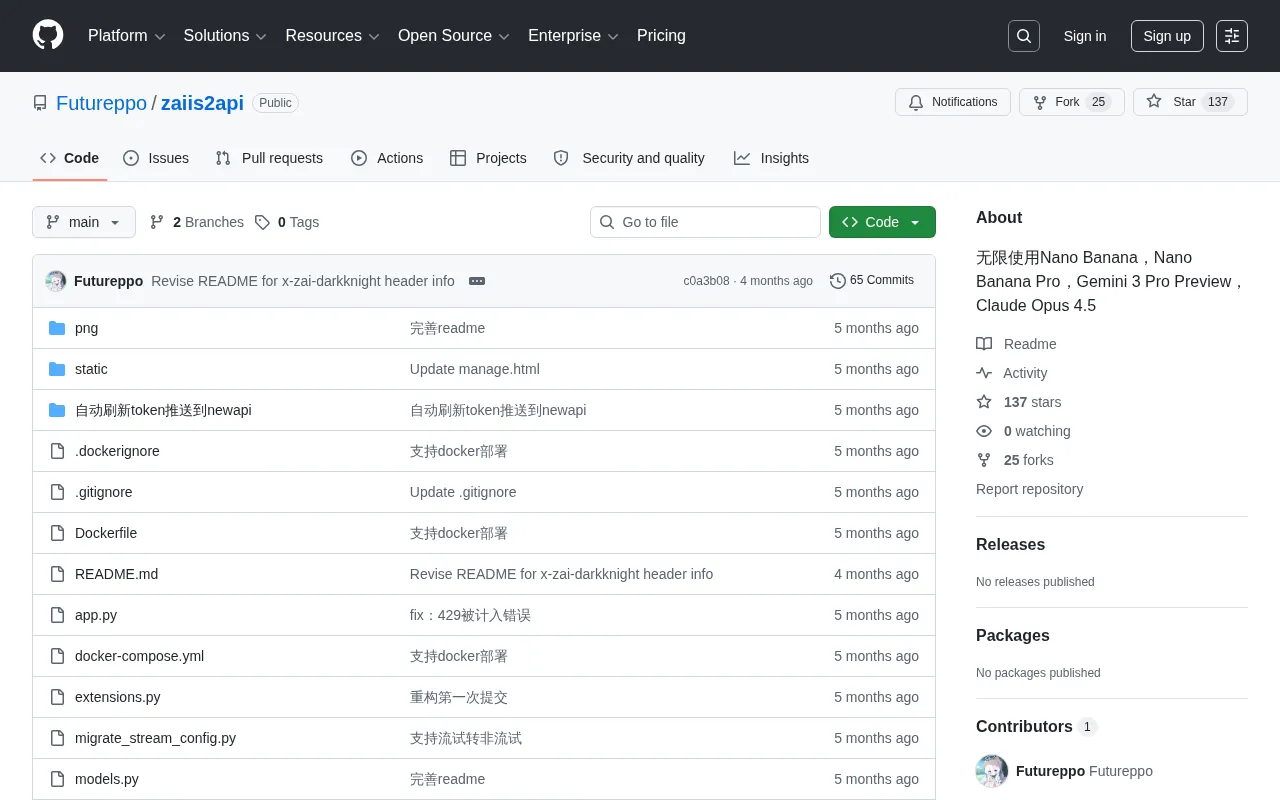
Task: Click the book icon beside Readme
Action: tap(984, 344)
